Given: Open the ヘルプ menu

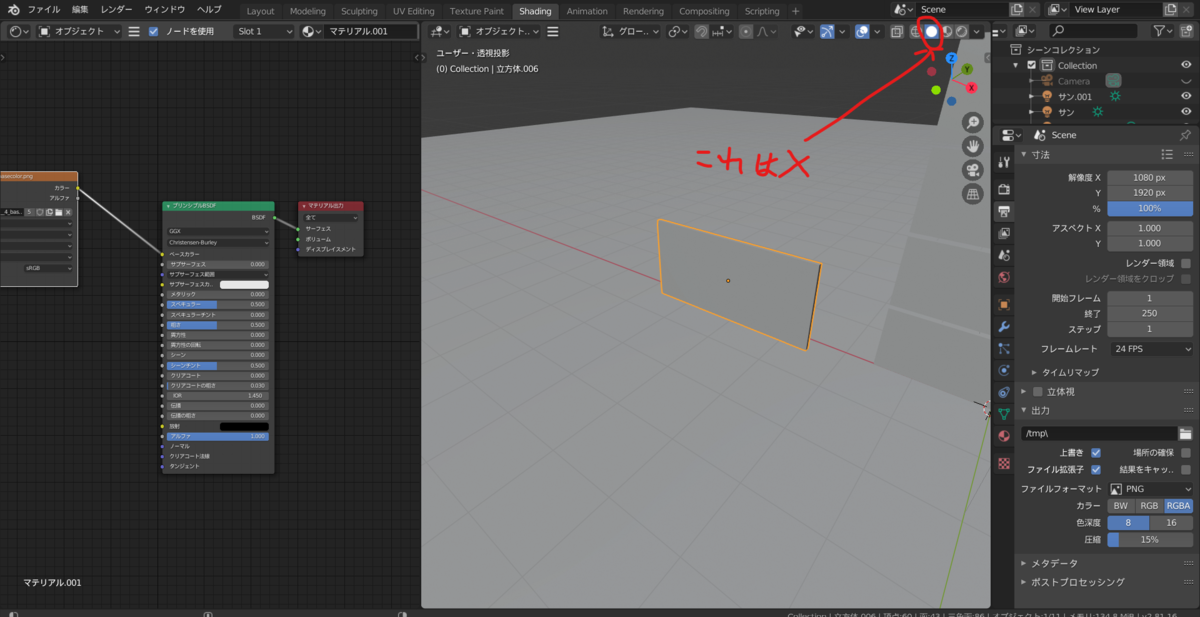Looking at the screenshot, I should [x=209, y=9].
